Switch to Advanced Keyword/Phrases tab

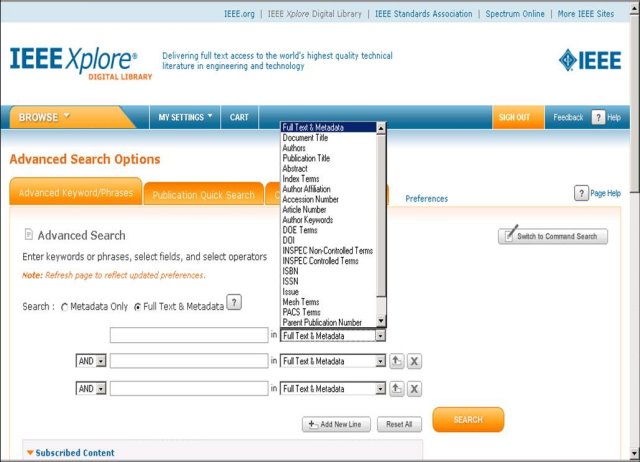(x=76, y=193)
